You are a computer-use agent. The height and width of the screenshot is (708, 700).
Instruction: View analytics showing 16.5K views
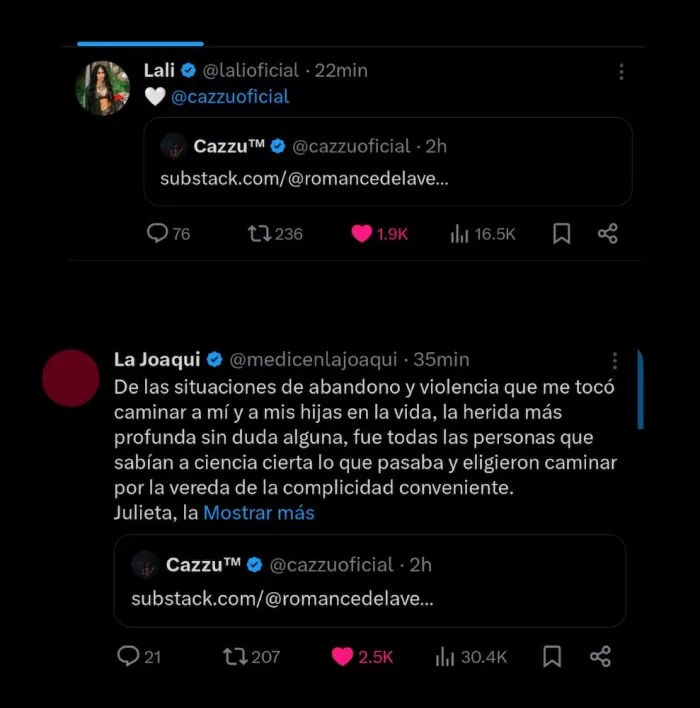click(x=460, y=234)
